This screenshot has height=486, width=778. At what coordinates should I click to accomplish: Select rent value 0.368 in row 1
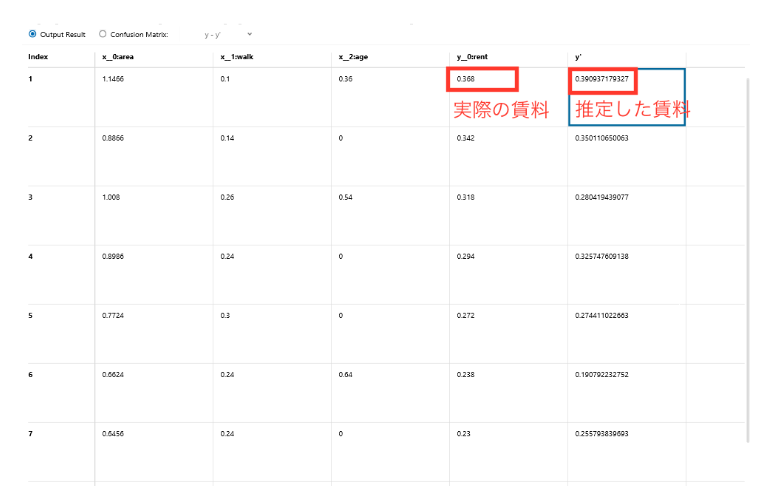pyautogui.click(x=466, y=79)
